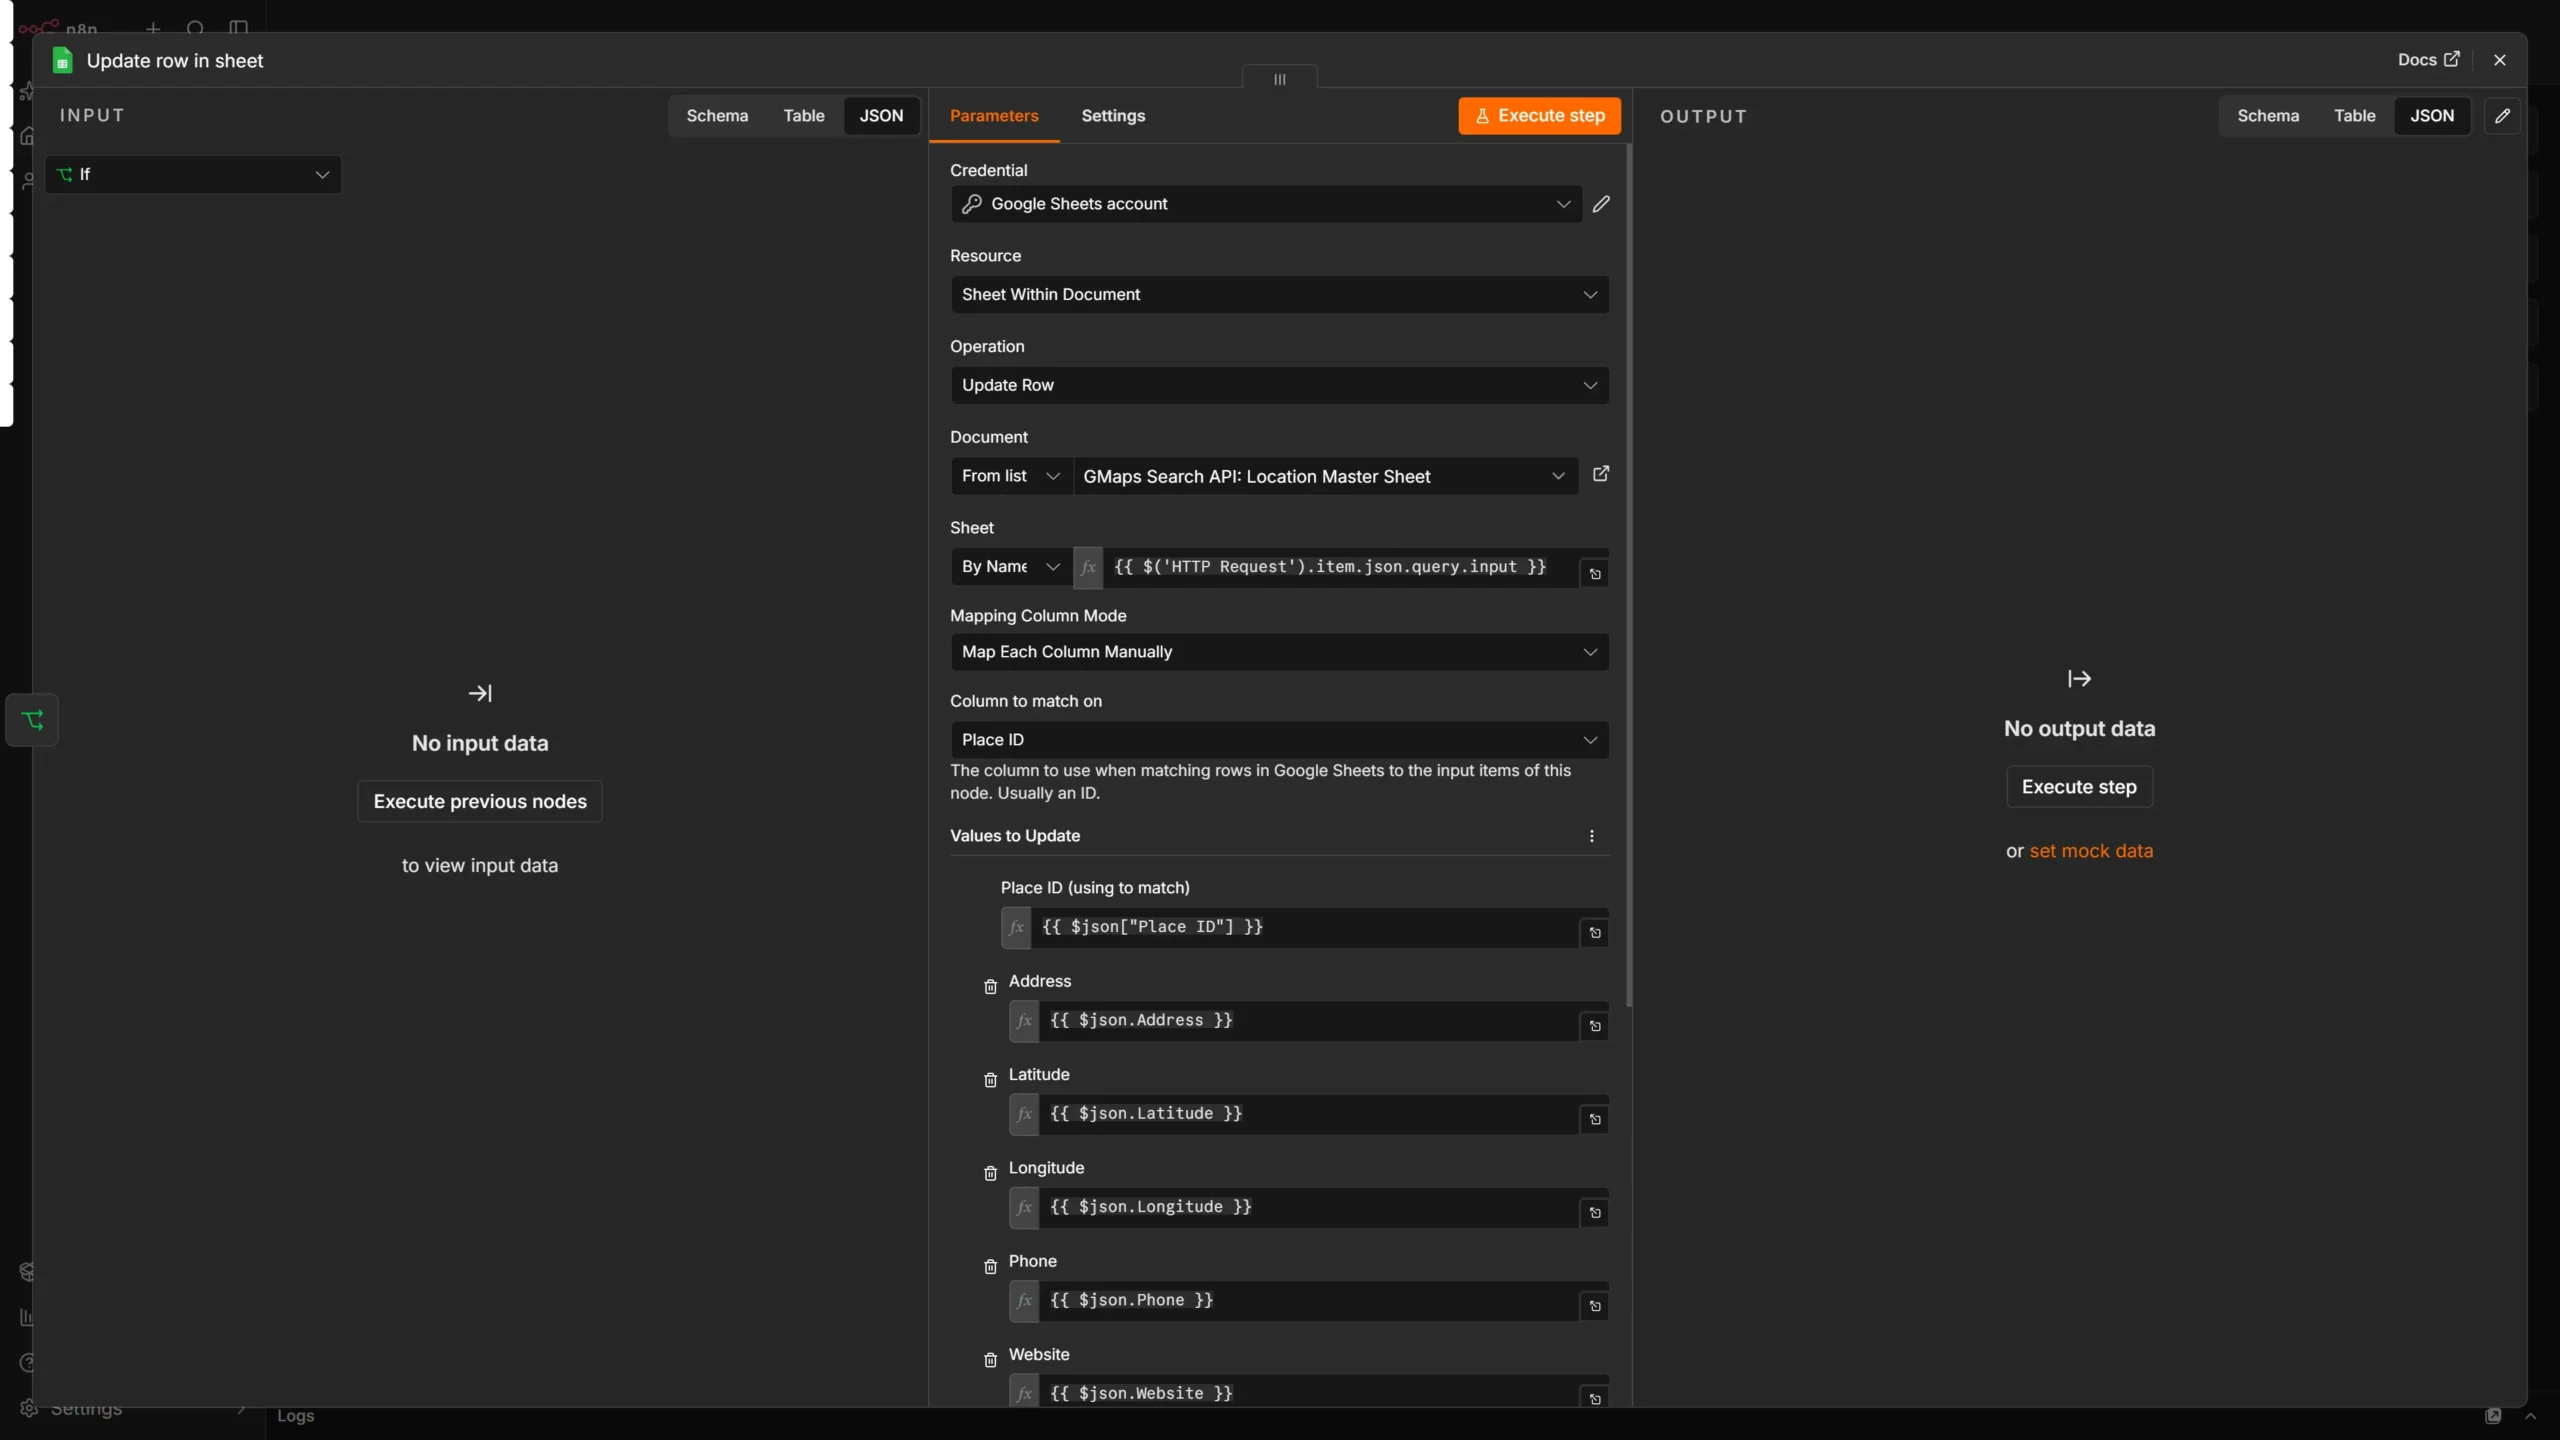The height and width of the screenshot is (1440, 2560).
Task: Open the GMaps Search API document dropdown
Action: [x=1325, y=476]
